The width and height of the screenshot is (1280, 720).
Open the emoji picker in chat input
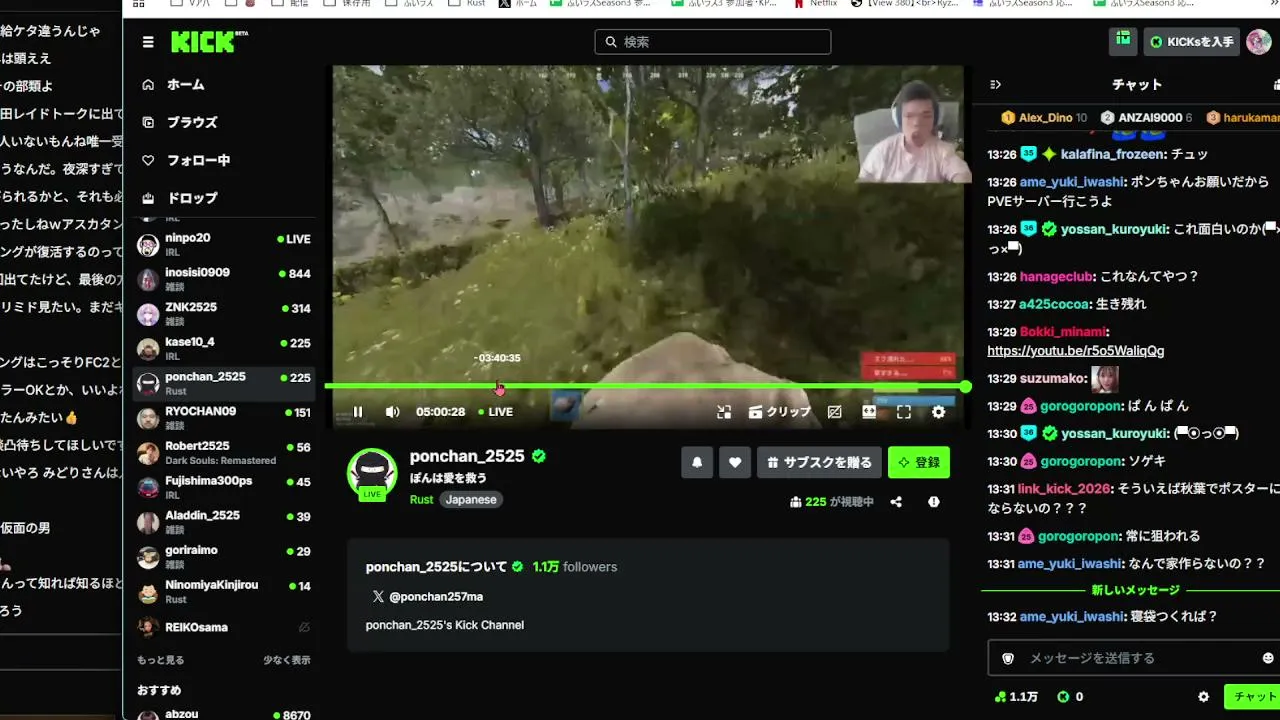[1268, 658]
